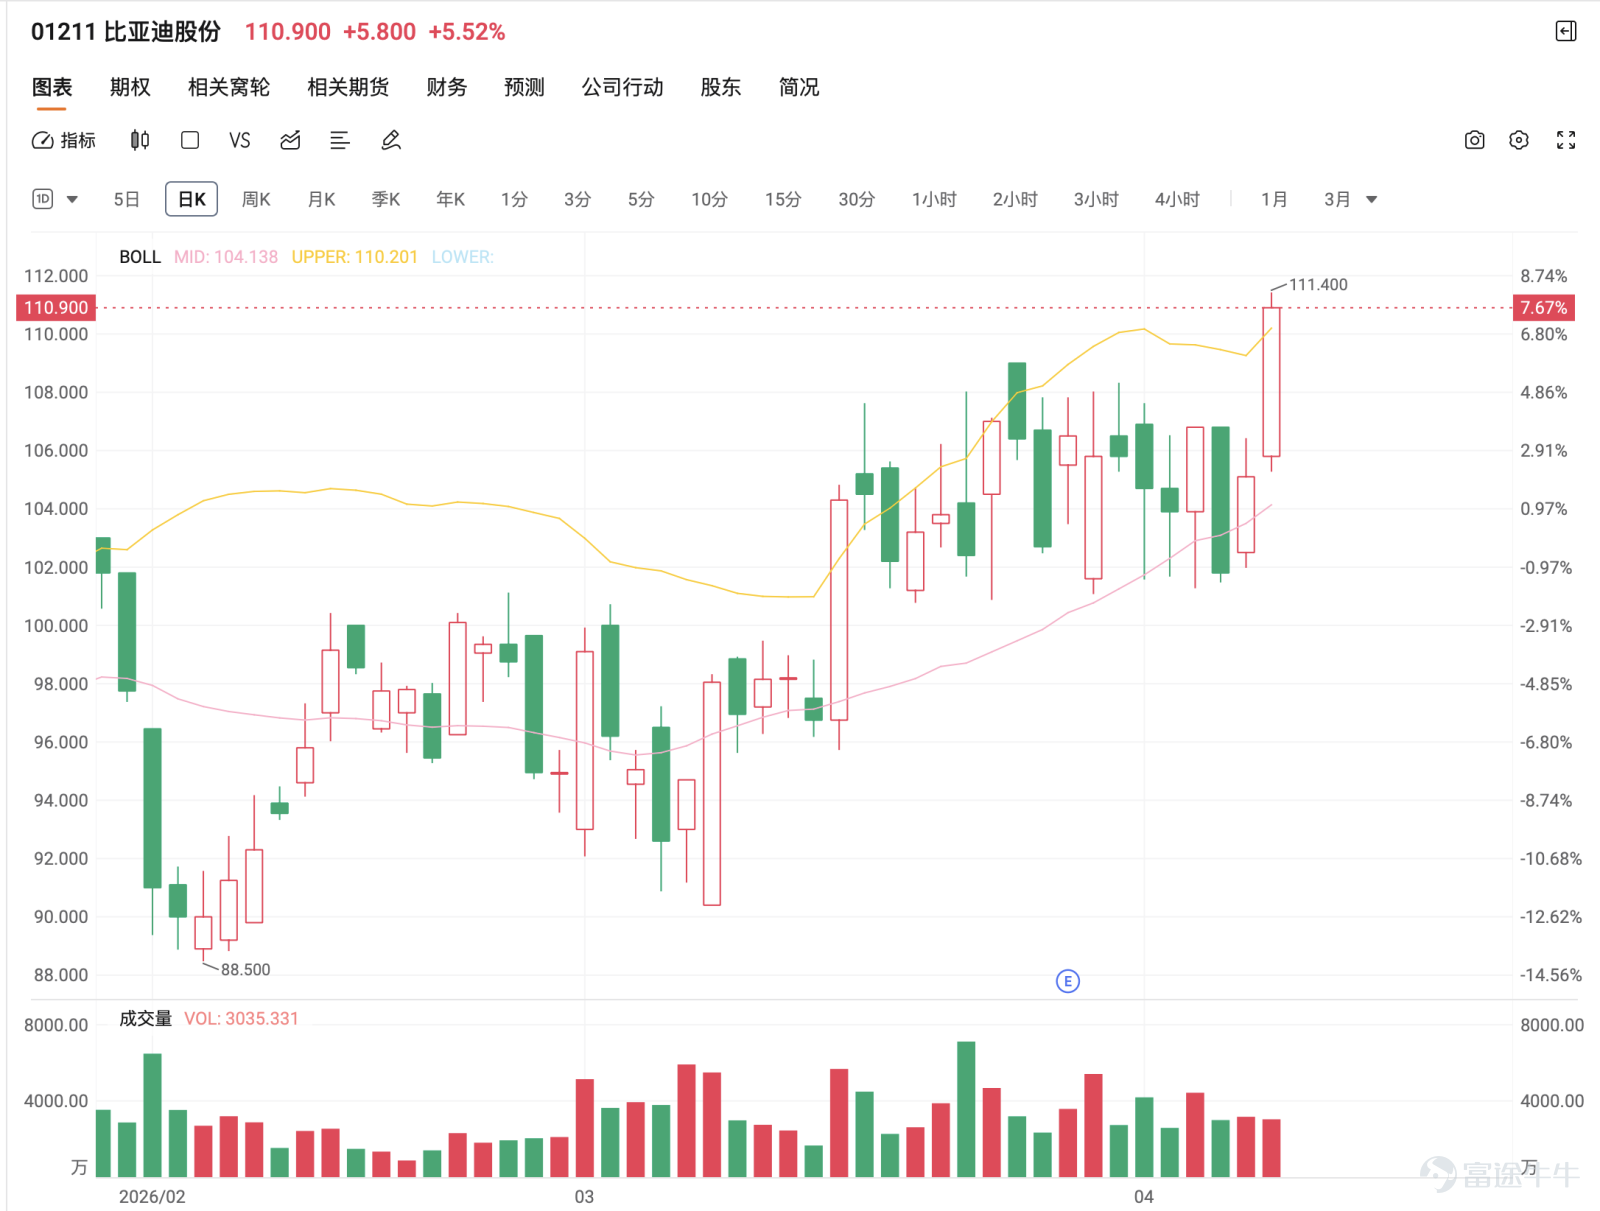Select the 3小时 interval
The image size is (1600, 1211).
(x=1096, y=199)
